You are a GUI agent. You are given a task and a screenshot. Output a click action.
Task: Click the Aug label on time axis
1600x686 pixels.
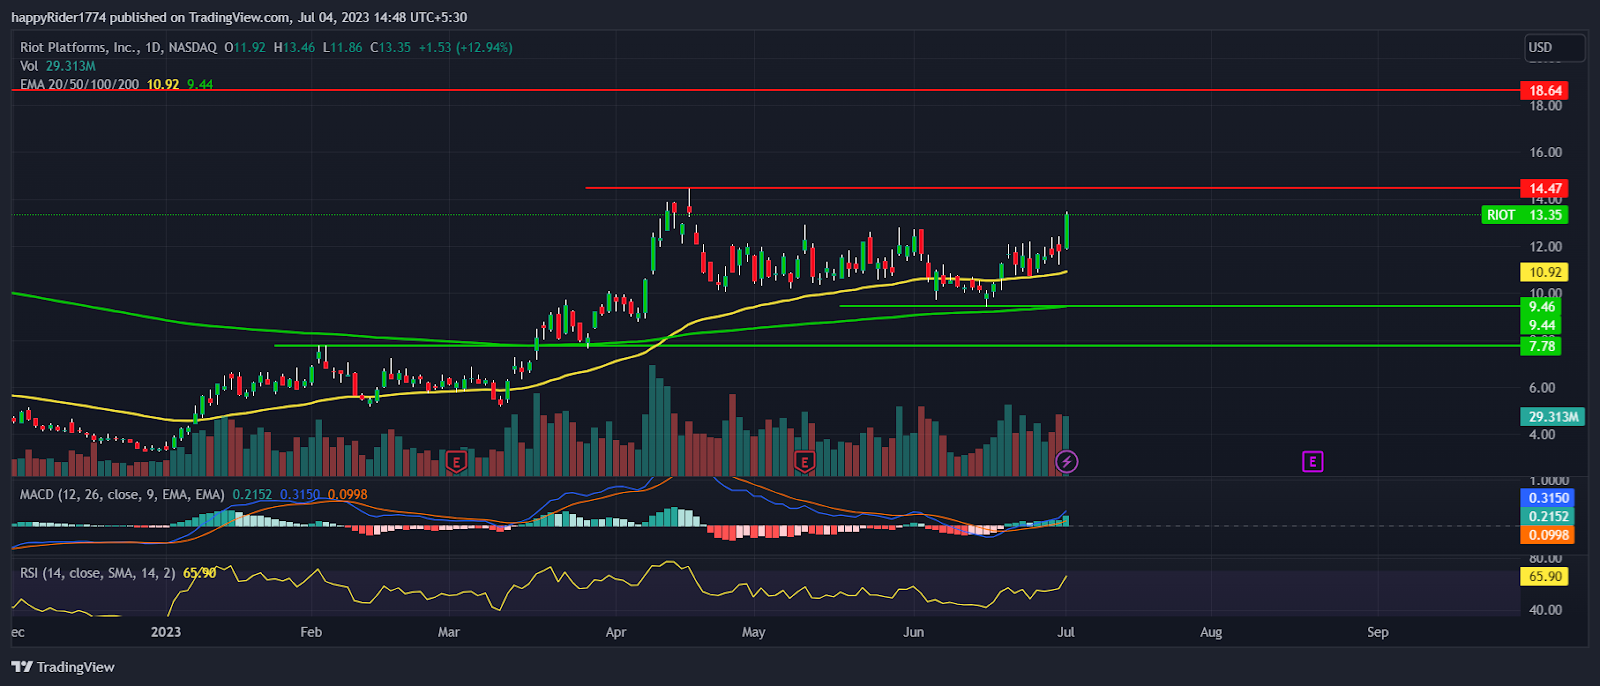point(1211,632)
